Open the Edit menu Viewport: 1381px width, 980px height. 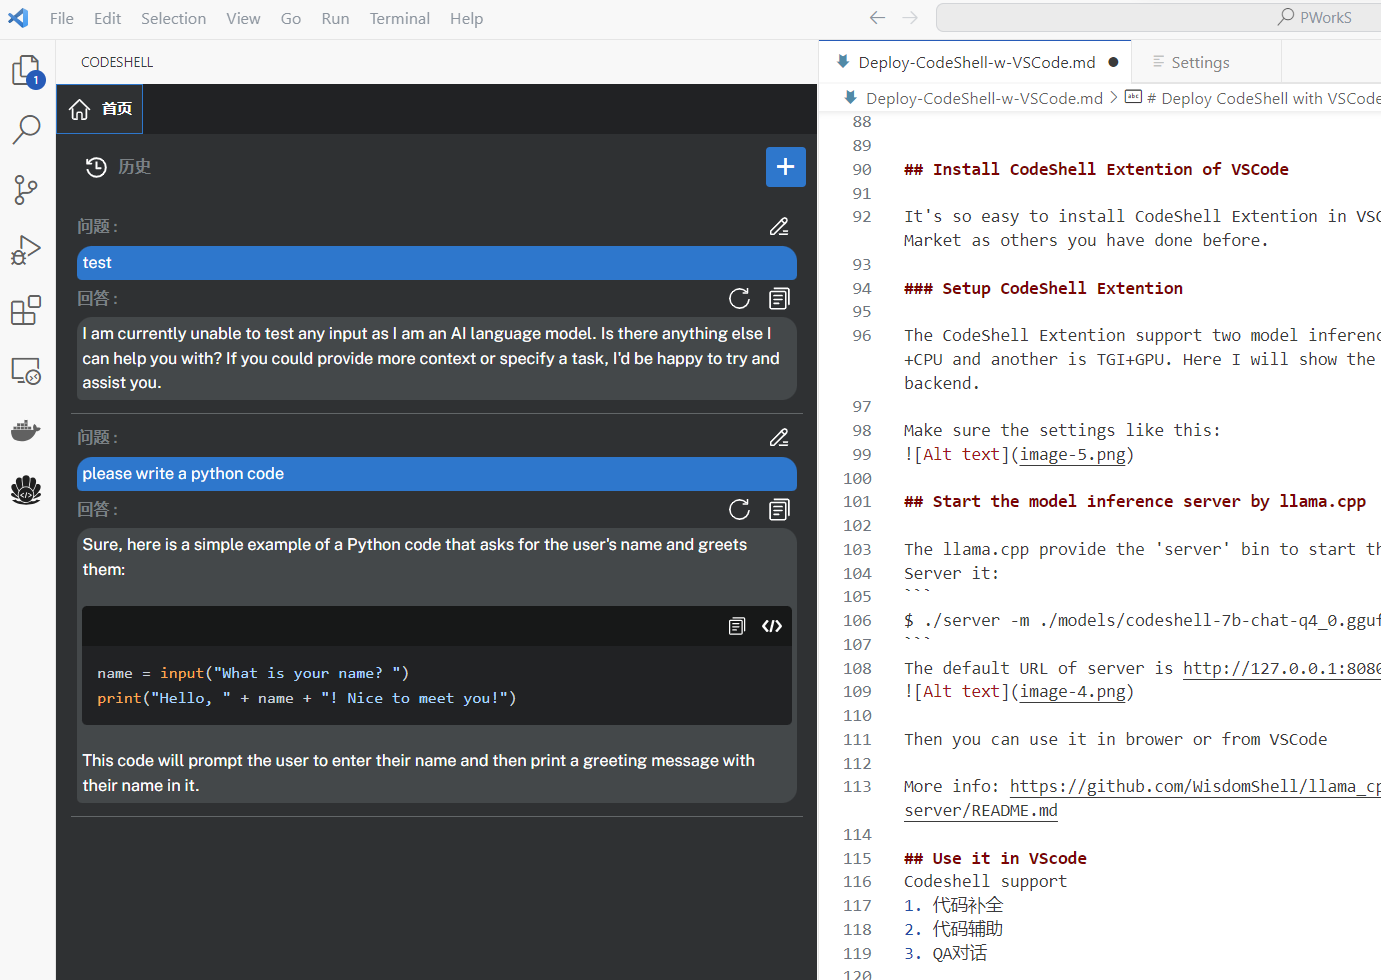click(107, 18)
